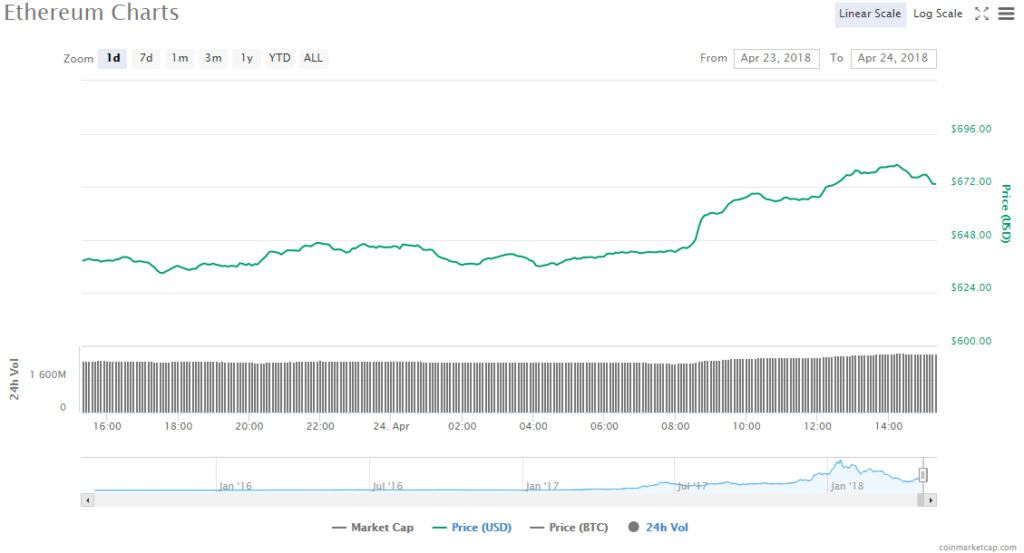The image size is (1024, 553).
Task: Open the chart hamburger menu
Action: (x=1005, y=14)
